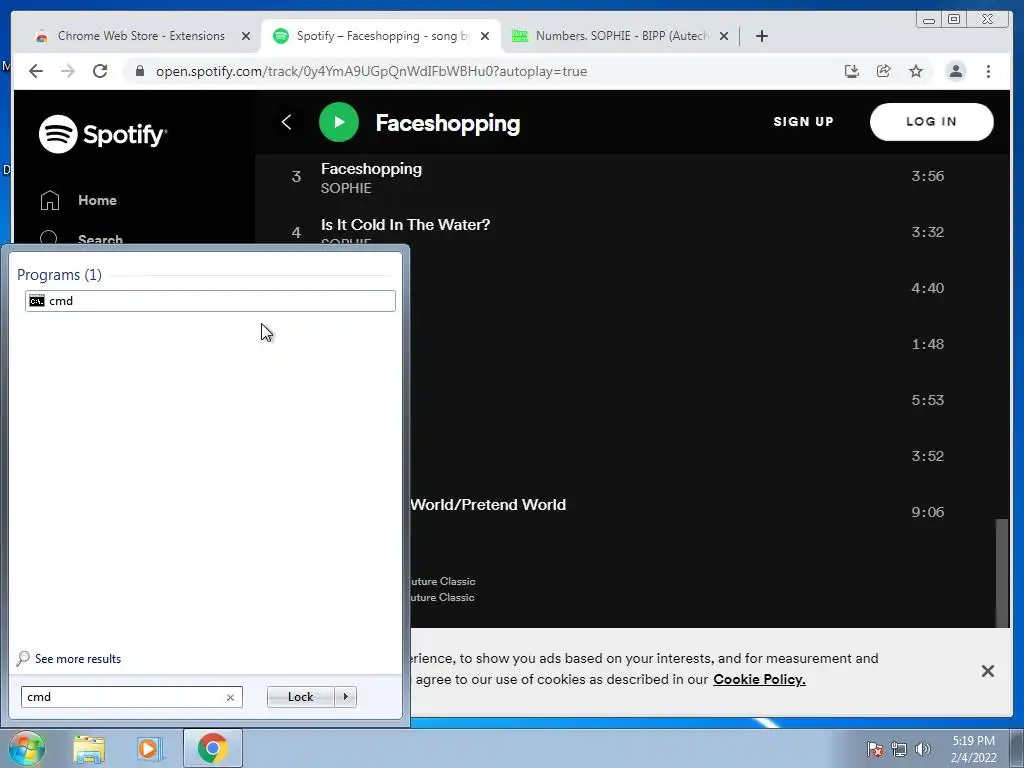Click the Show desktop button
Screen dimensions: 1024x768
1017,749
